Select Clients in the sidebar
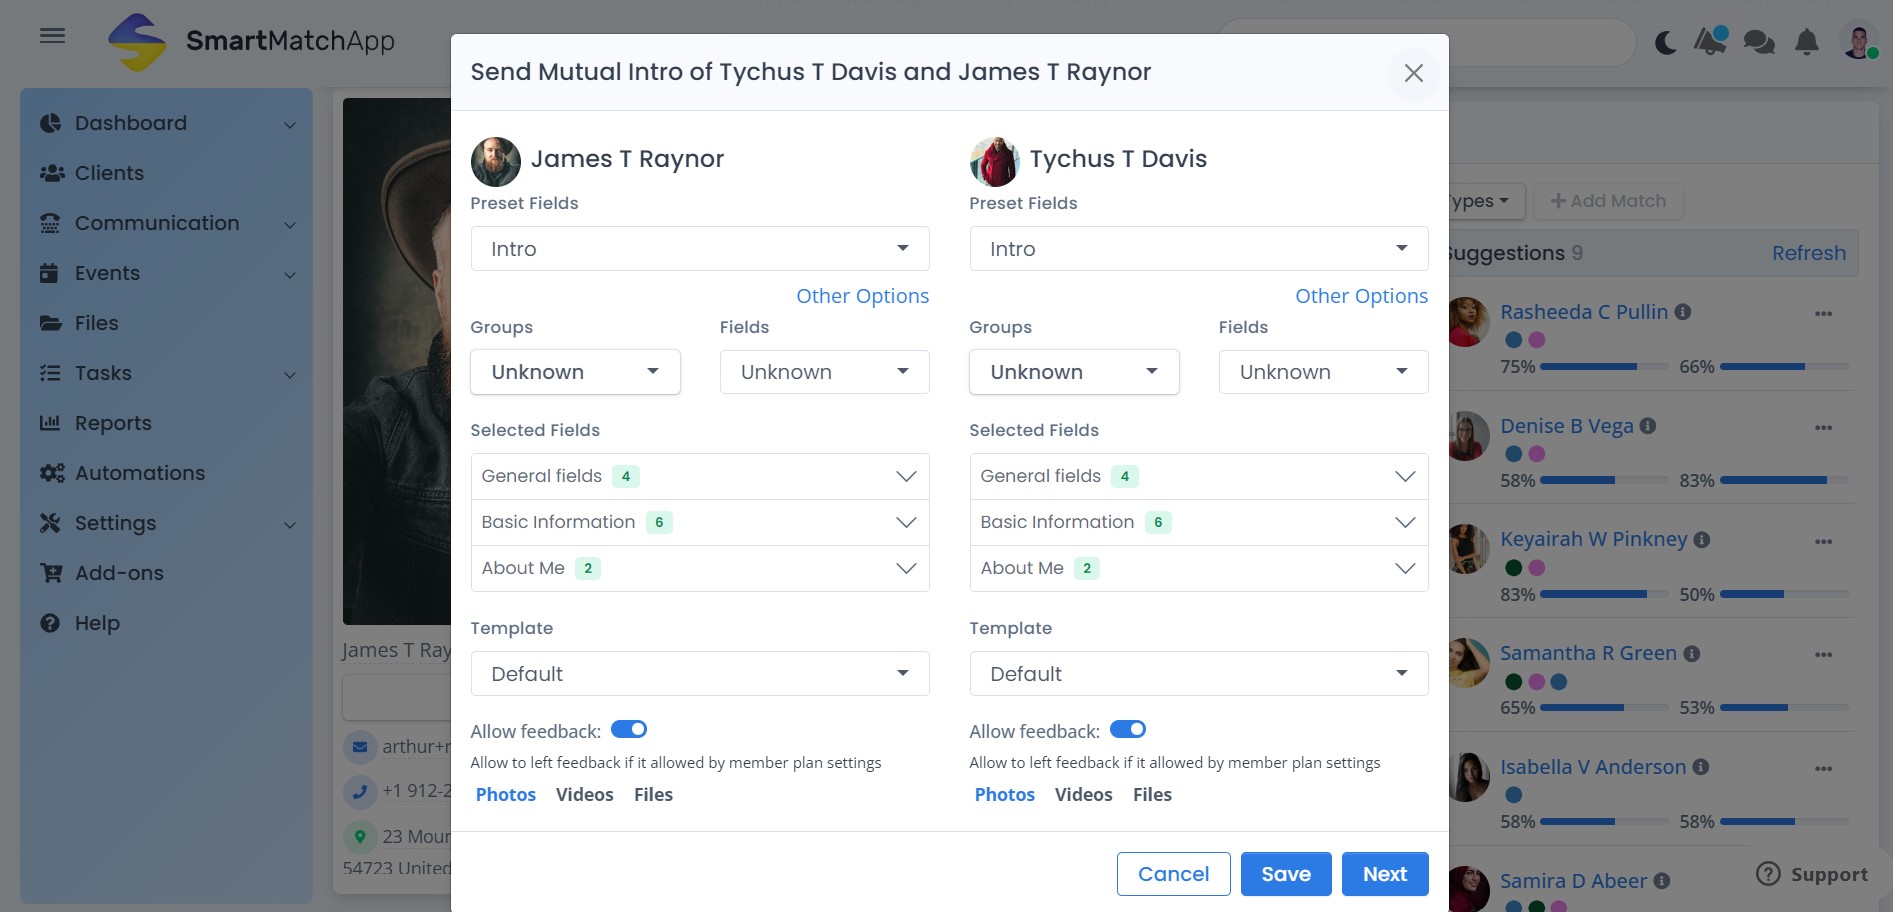Screen dimensions: 1893x912 pyautogui.click(x=108, y=172)
